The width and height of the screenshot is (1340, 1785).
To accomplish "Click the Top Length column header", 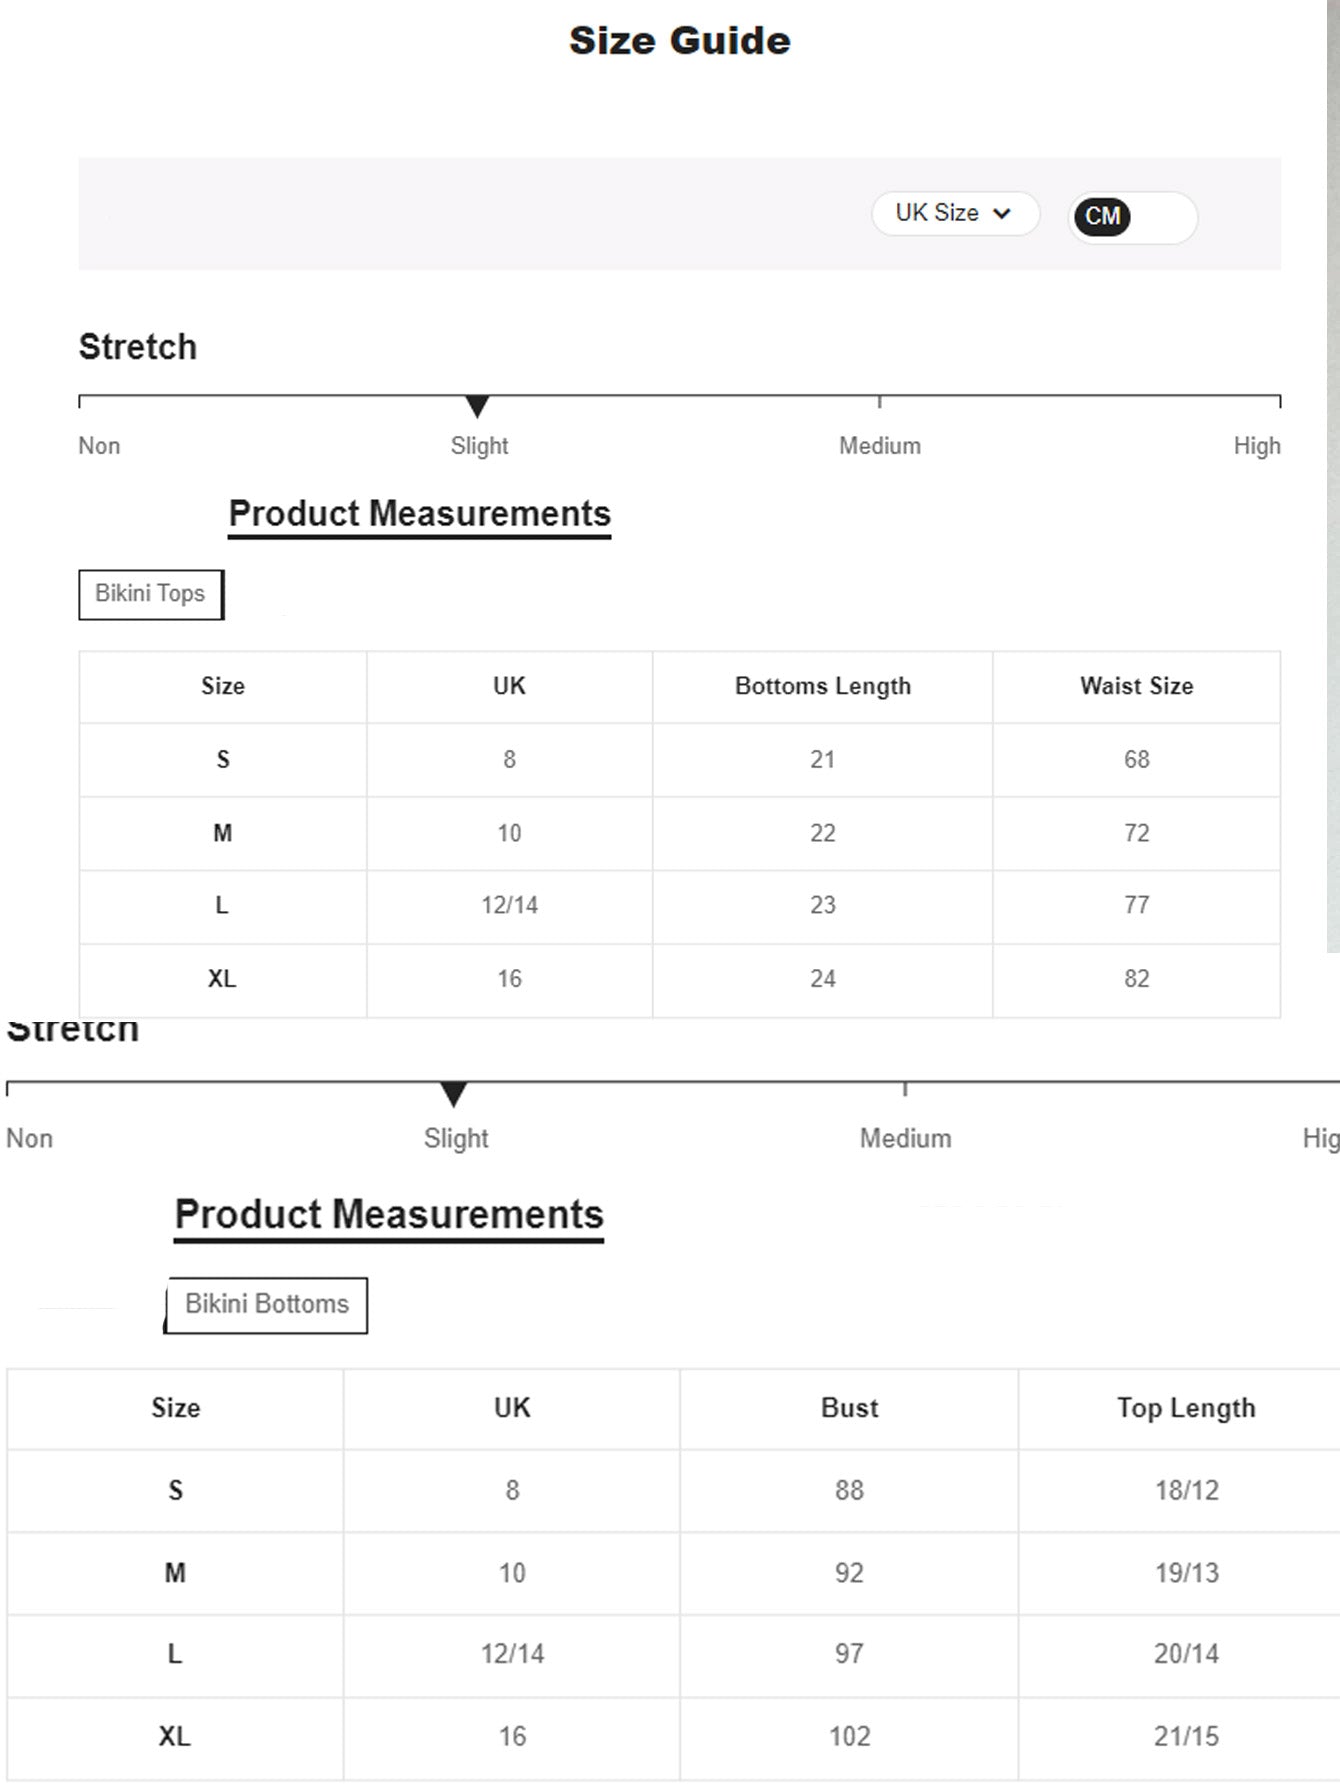I will pos(1185,1408).
